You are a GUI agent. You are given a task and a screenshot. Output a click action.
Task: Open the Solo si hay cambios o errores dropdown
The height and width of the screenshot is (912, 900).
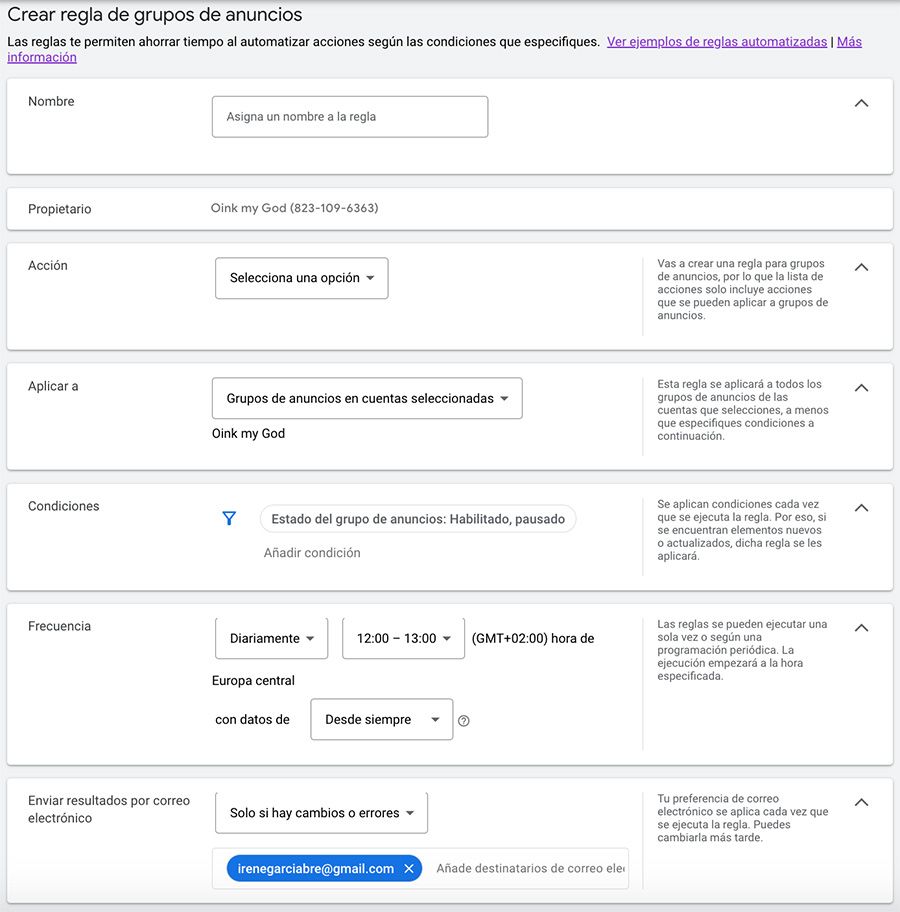(320, 813)
